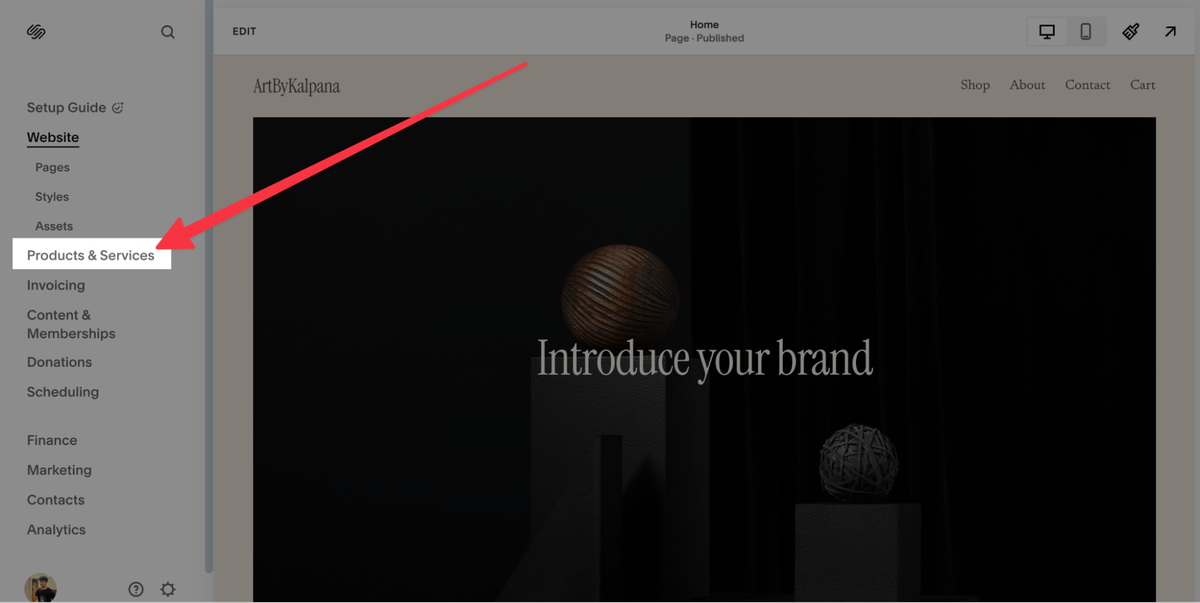Expand preview with arrow icon
Screen dimensions: 1200x603
pyautogui.click(x=1170, y=32)
